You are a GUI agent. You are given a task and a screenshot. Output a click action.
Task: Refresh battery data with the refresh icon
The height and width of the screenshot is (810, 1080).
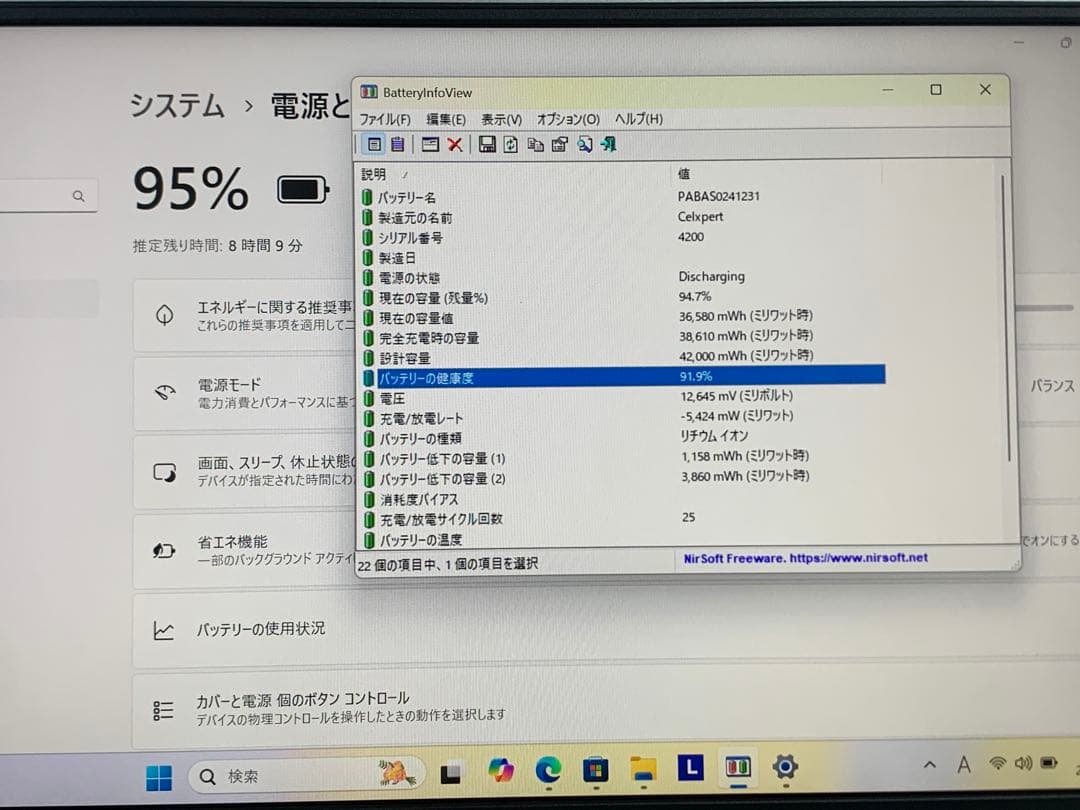510,144
